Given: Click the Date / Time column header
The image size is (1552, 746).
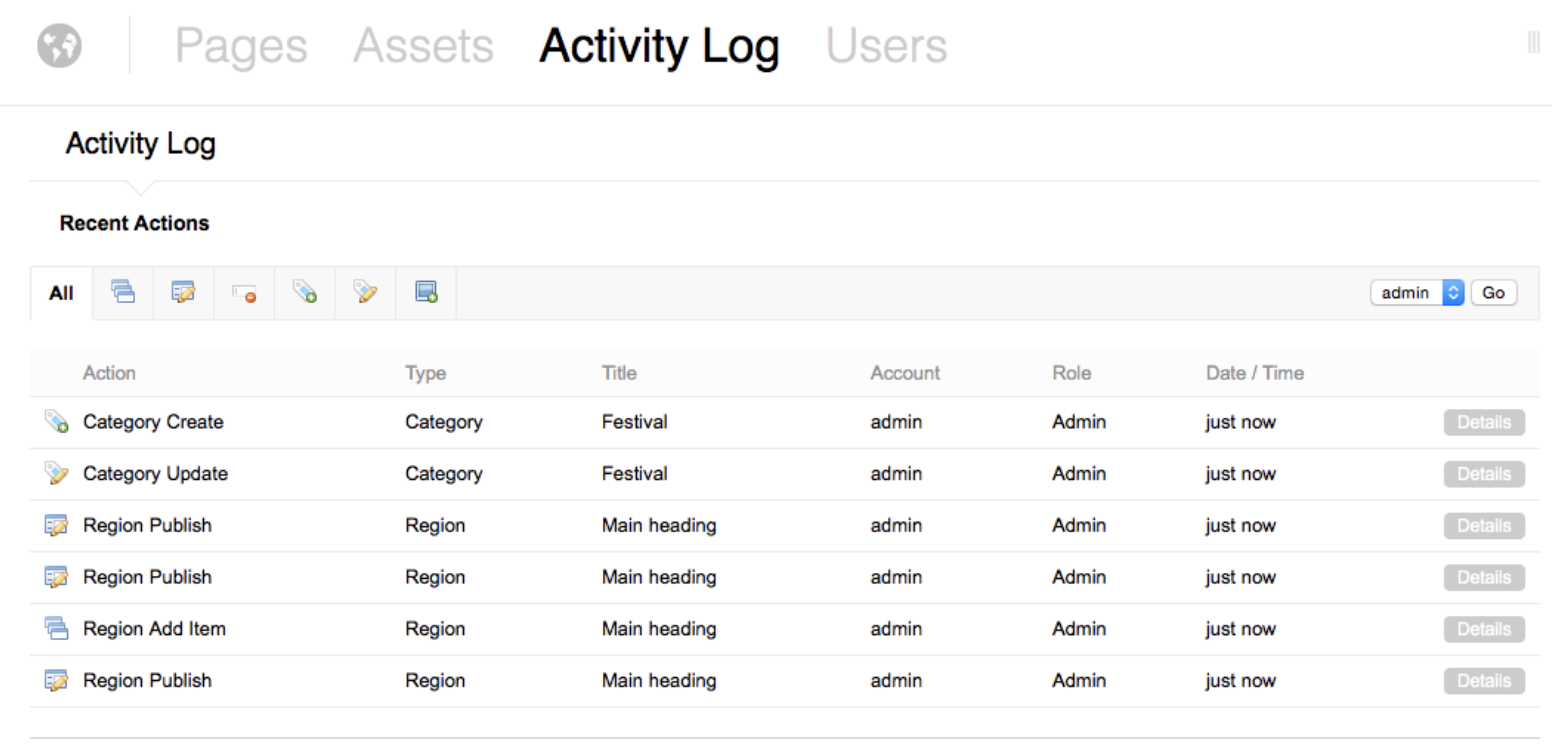Looking at the screenshot, I should (1255, 373).
